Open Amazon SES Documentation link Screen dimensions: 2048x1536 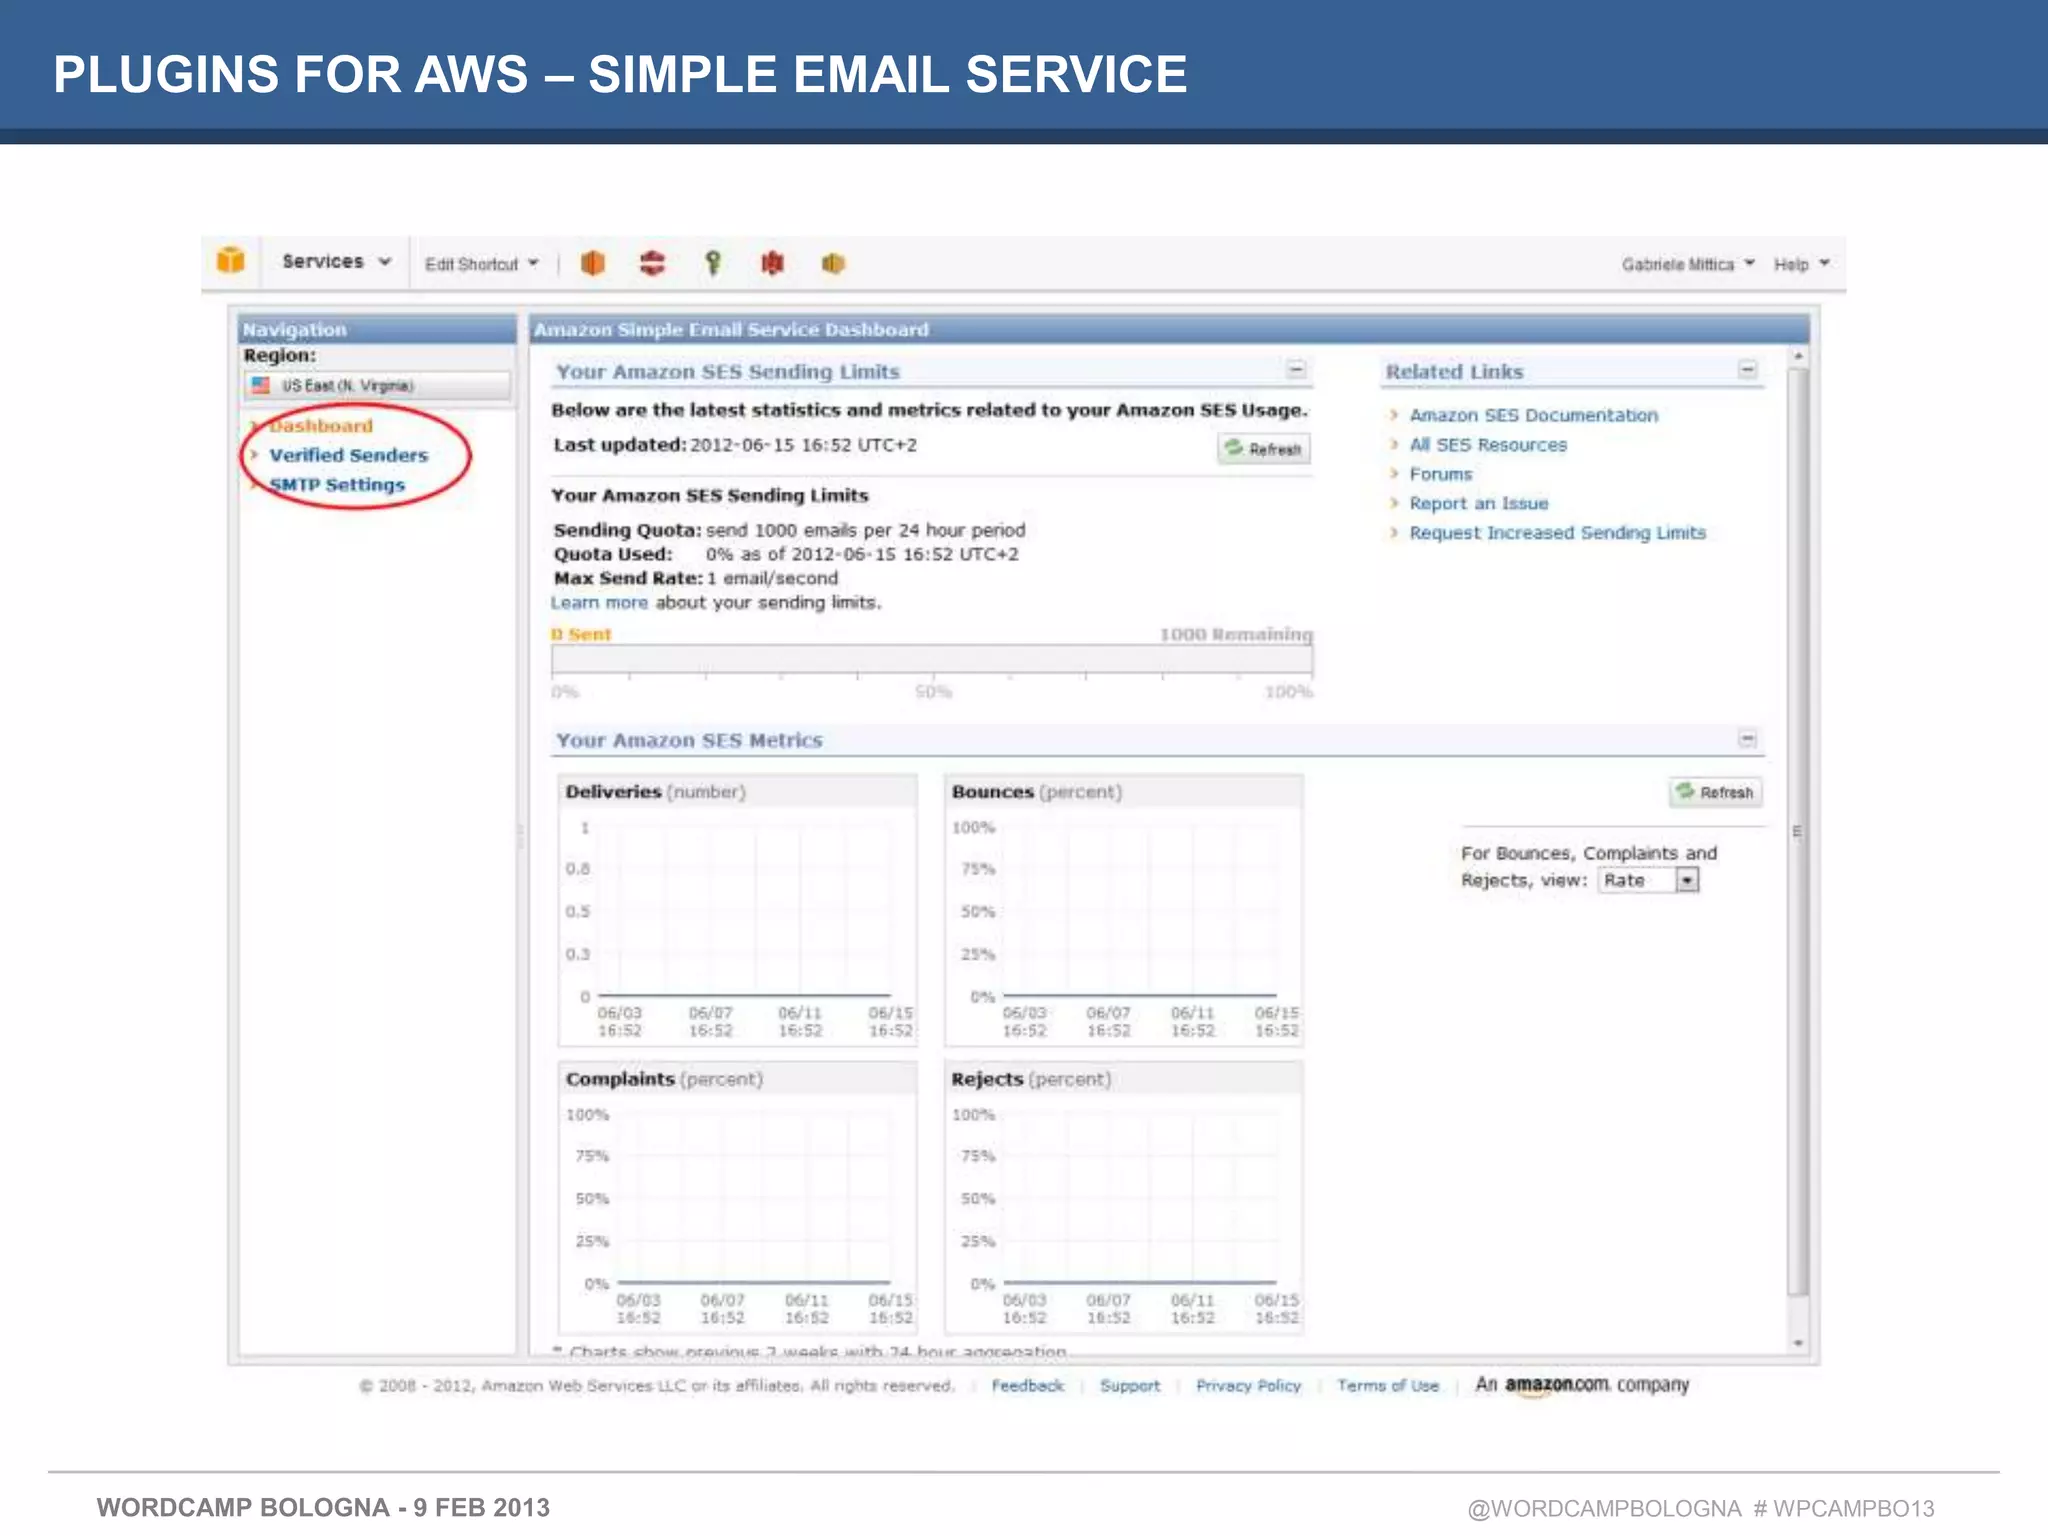pos(1533,415)
